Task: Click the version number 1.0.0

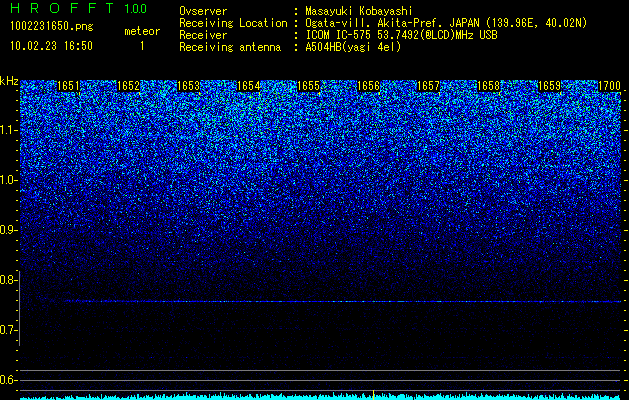Action: (136, 9)
